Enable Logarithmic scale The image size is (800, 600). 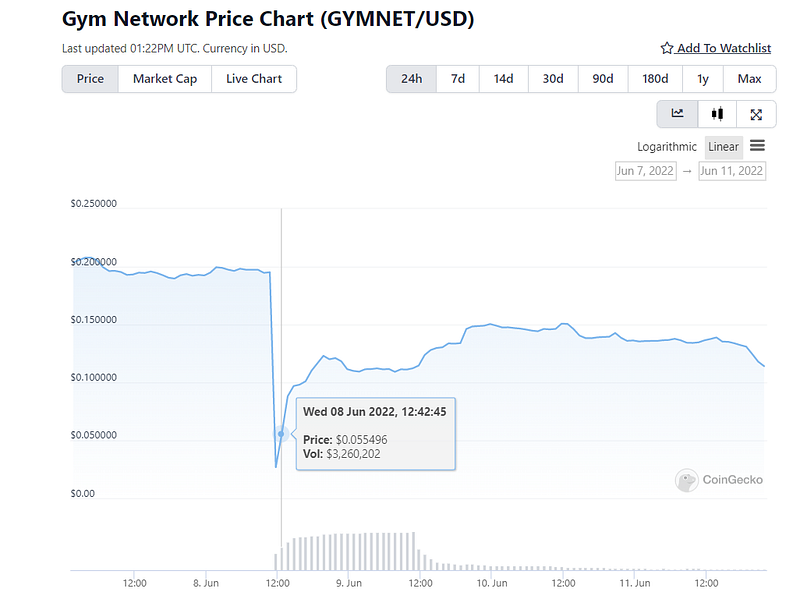[667, 147]
